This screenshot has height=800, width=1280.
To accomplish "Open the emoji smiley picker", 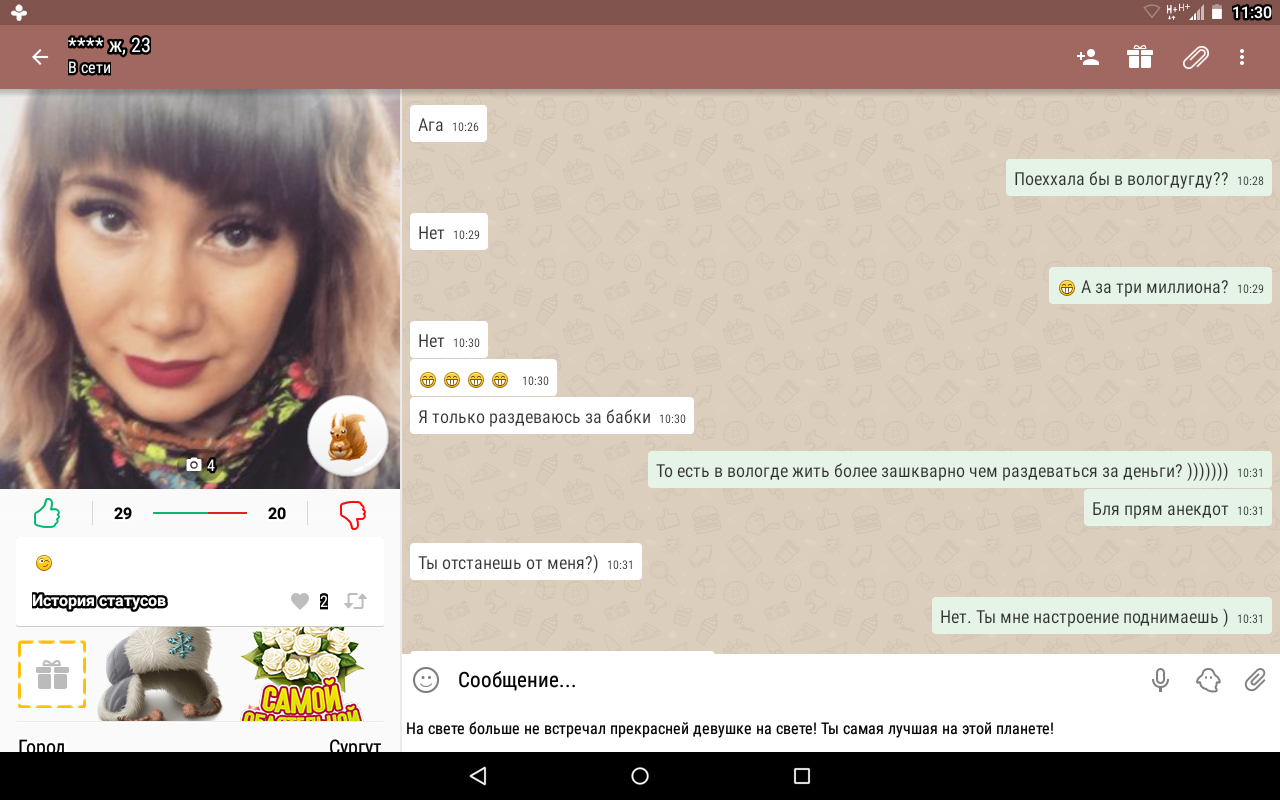I will click(426, 680).
